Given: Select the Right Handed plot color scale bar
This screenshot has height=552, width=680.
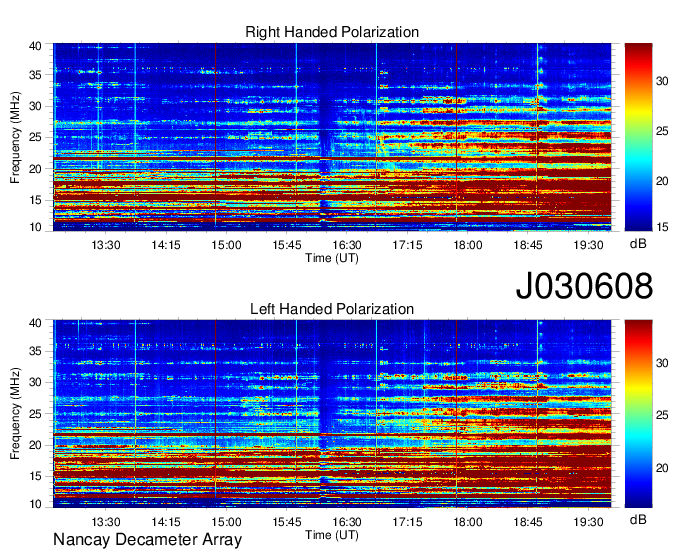Looking at the screenshot, I should (x=638, y=137).
